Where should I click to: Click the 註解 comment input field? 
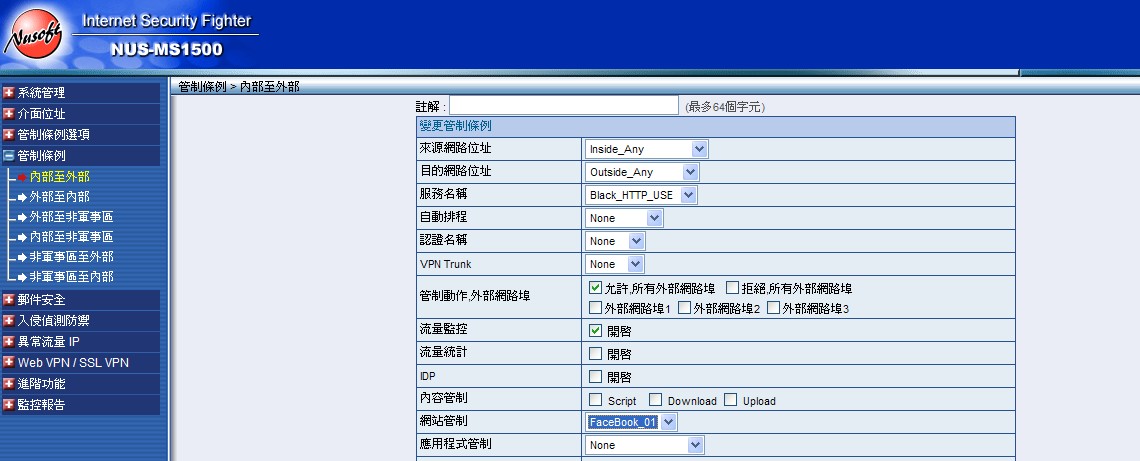pyautogui.click(x=564, y=105)
